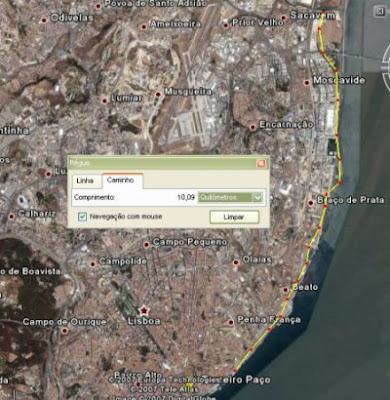This screenshot has width=390, height=400.
Task: Click the navigation control collapse icon
Action: pyautogui.click(x=380, y=12)
